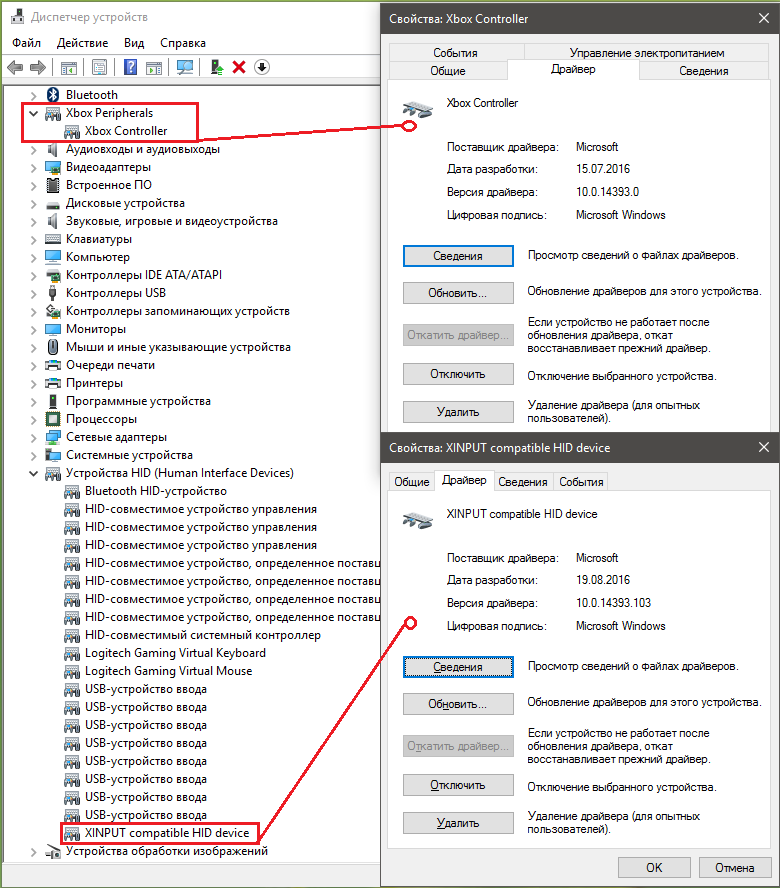Image resolution: width=780 pixels, height=888 pixels.
Task: Click the Bluetooth category icon
Action: point(53,95)
